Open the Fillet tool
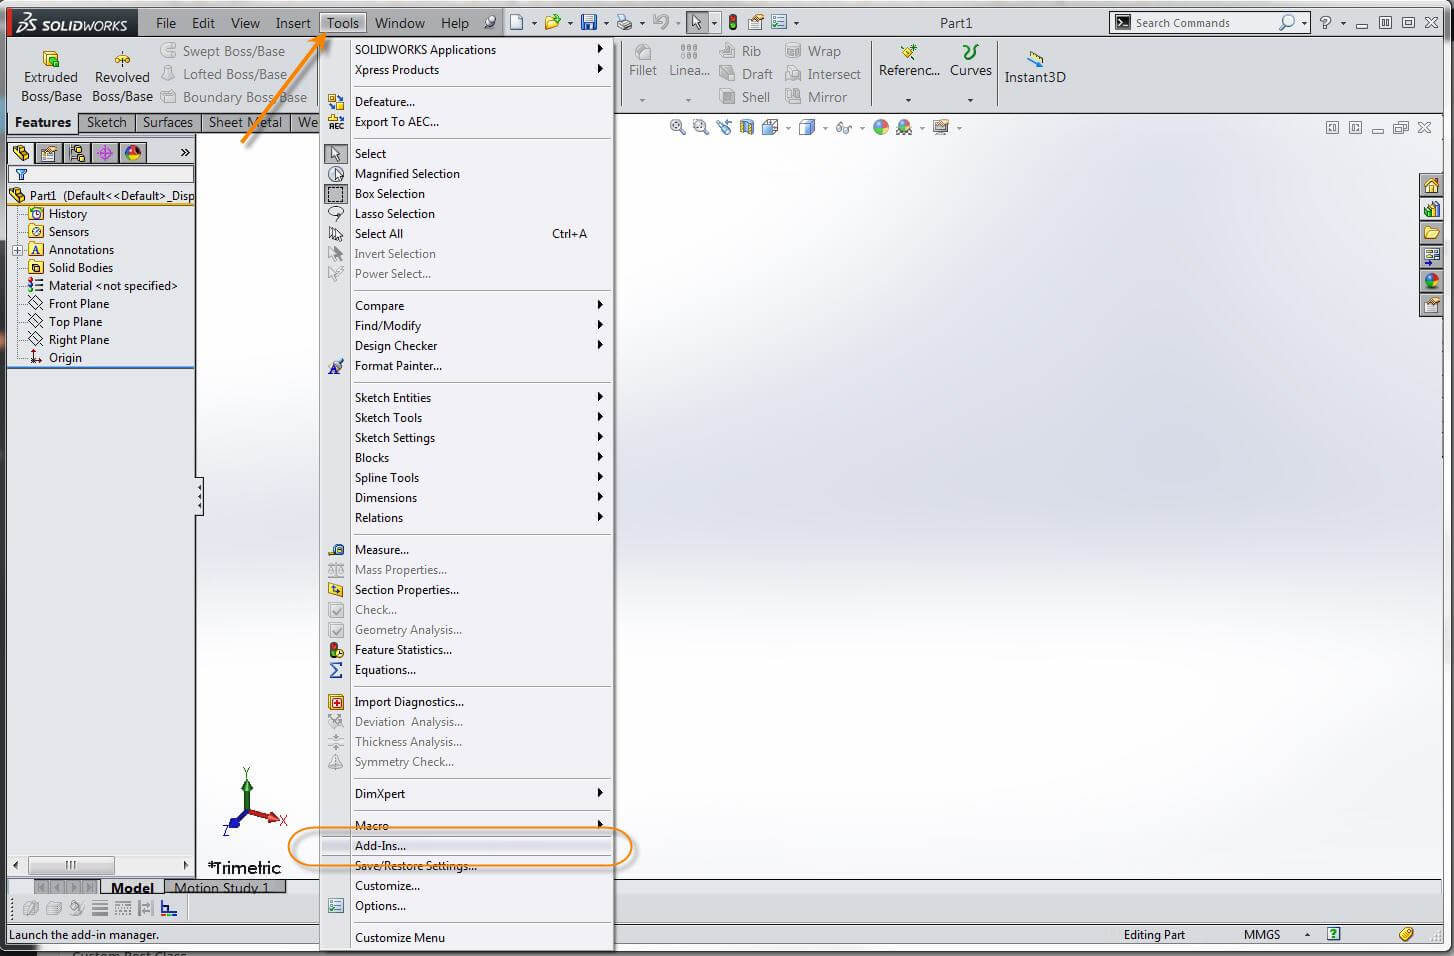 pos(642,60)
